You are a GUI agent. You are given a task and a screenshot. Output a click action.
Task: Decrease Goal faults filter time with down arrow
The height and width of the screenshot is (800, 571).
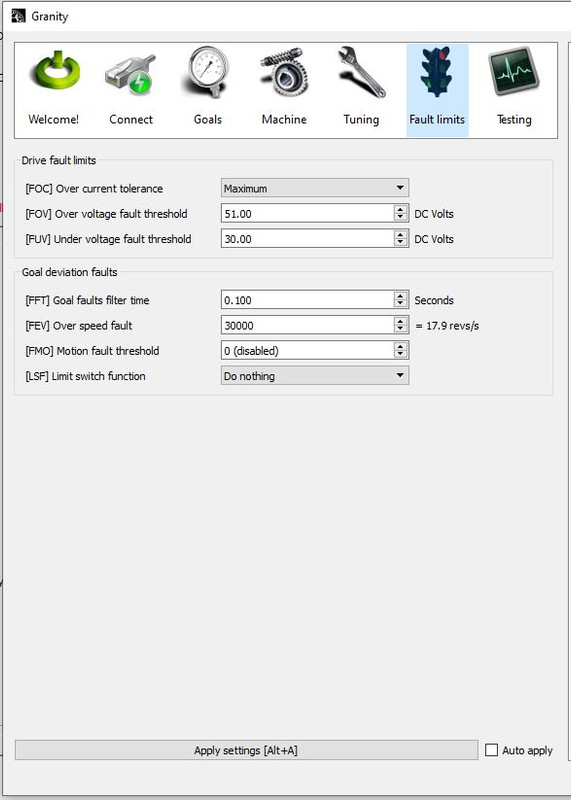[x=401, y=304]
